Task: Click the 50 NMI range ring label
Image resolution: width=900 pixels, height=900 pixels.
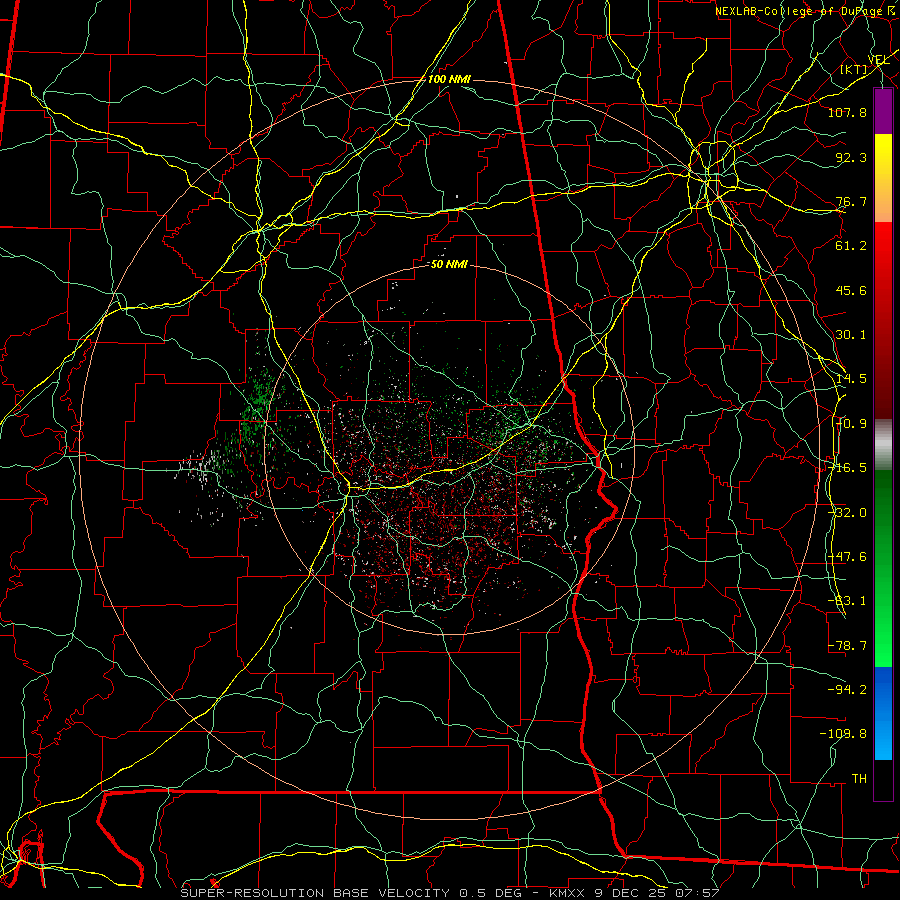Action: tap(449, 265)
